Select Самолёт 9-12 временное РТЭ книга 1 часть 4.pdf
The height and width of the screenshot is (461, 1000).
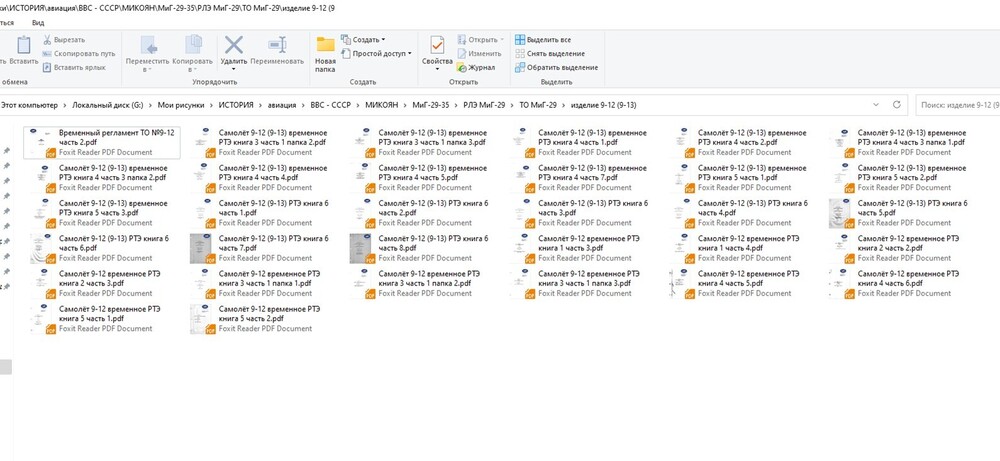(x=741, y=249)
